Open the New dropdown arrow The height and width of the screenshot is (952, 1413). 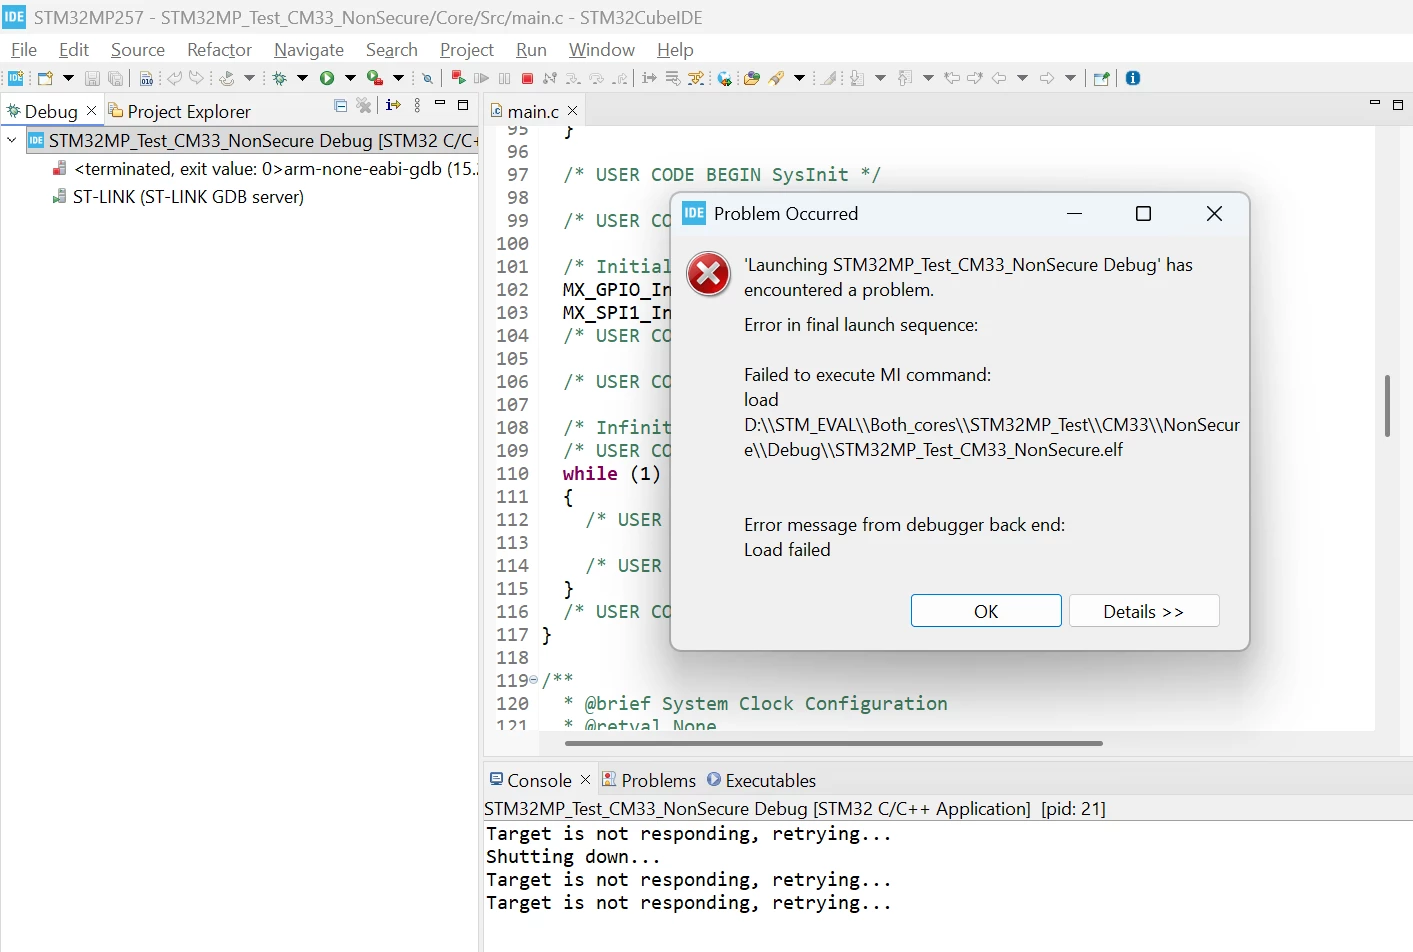[68, 78]
